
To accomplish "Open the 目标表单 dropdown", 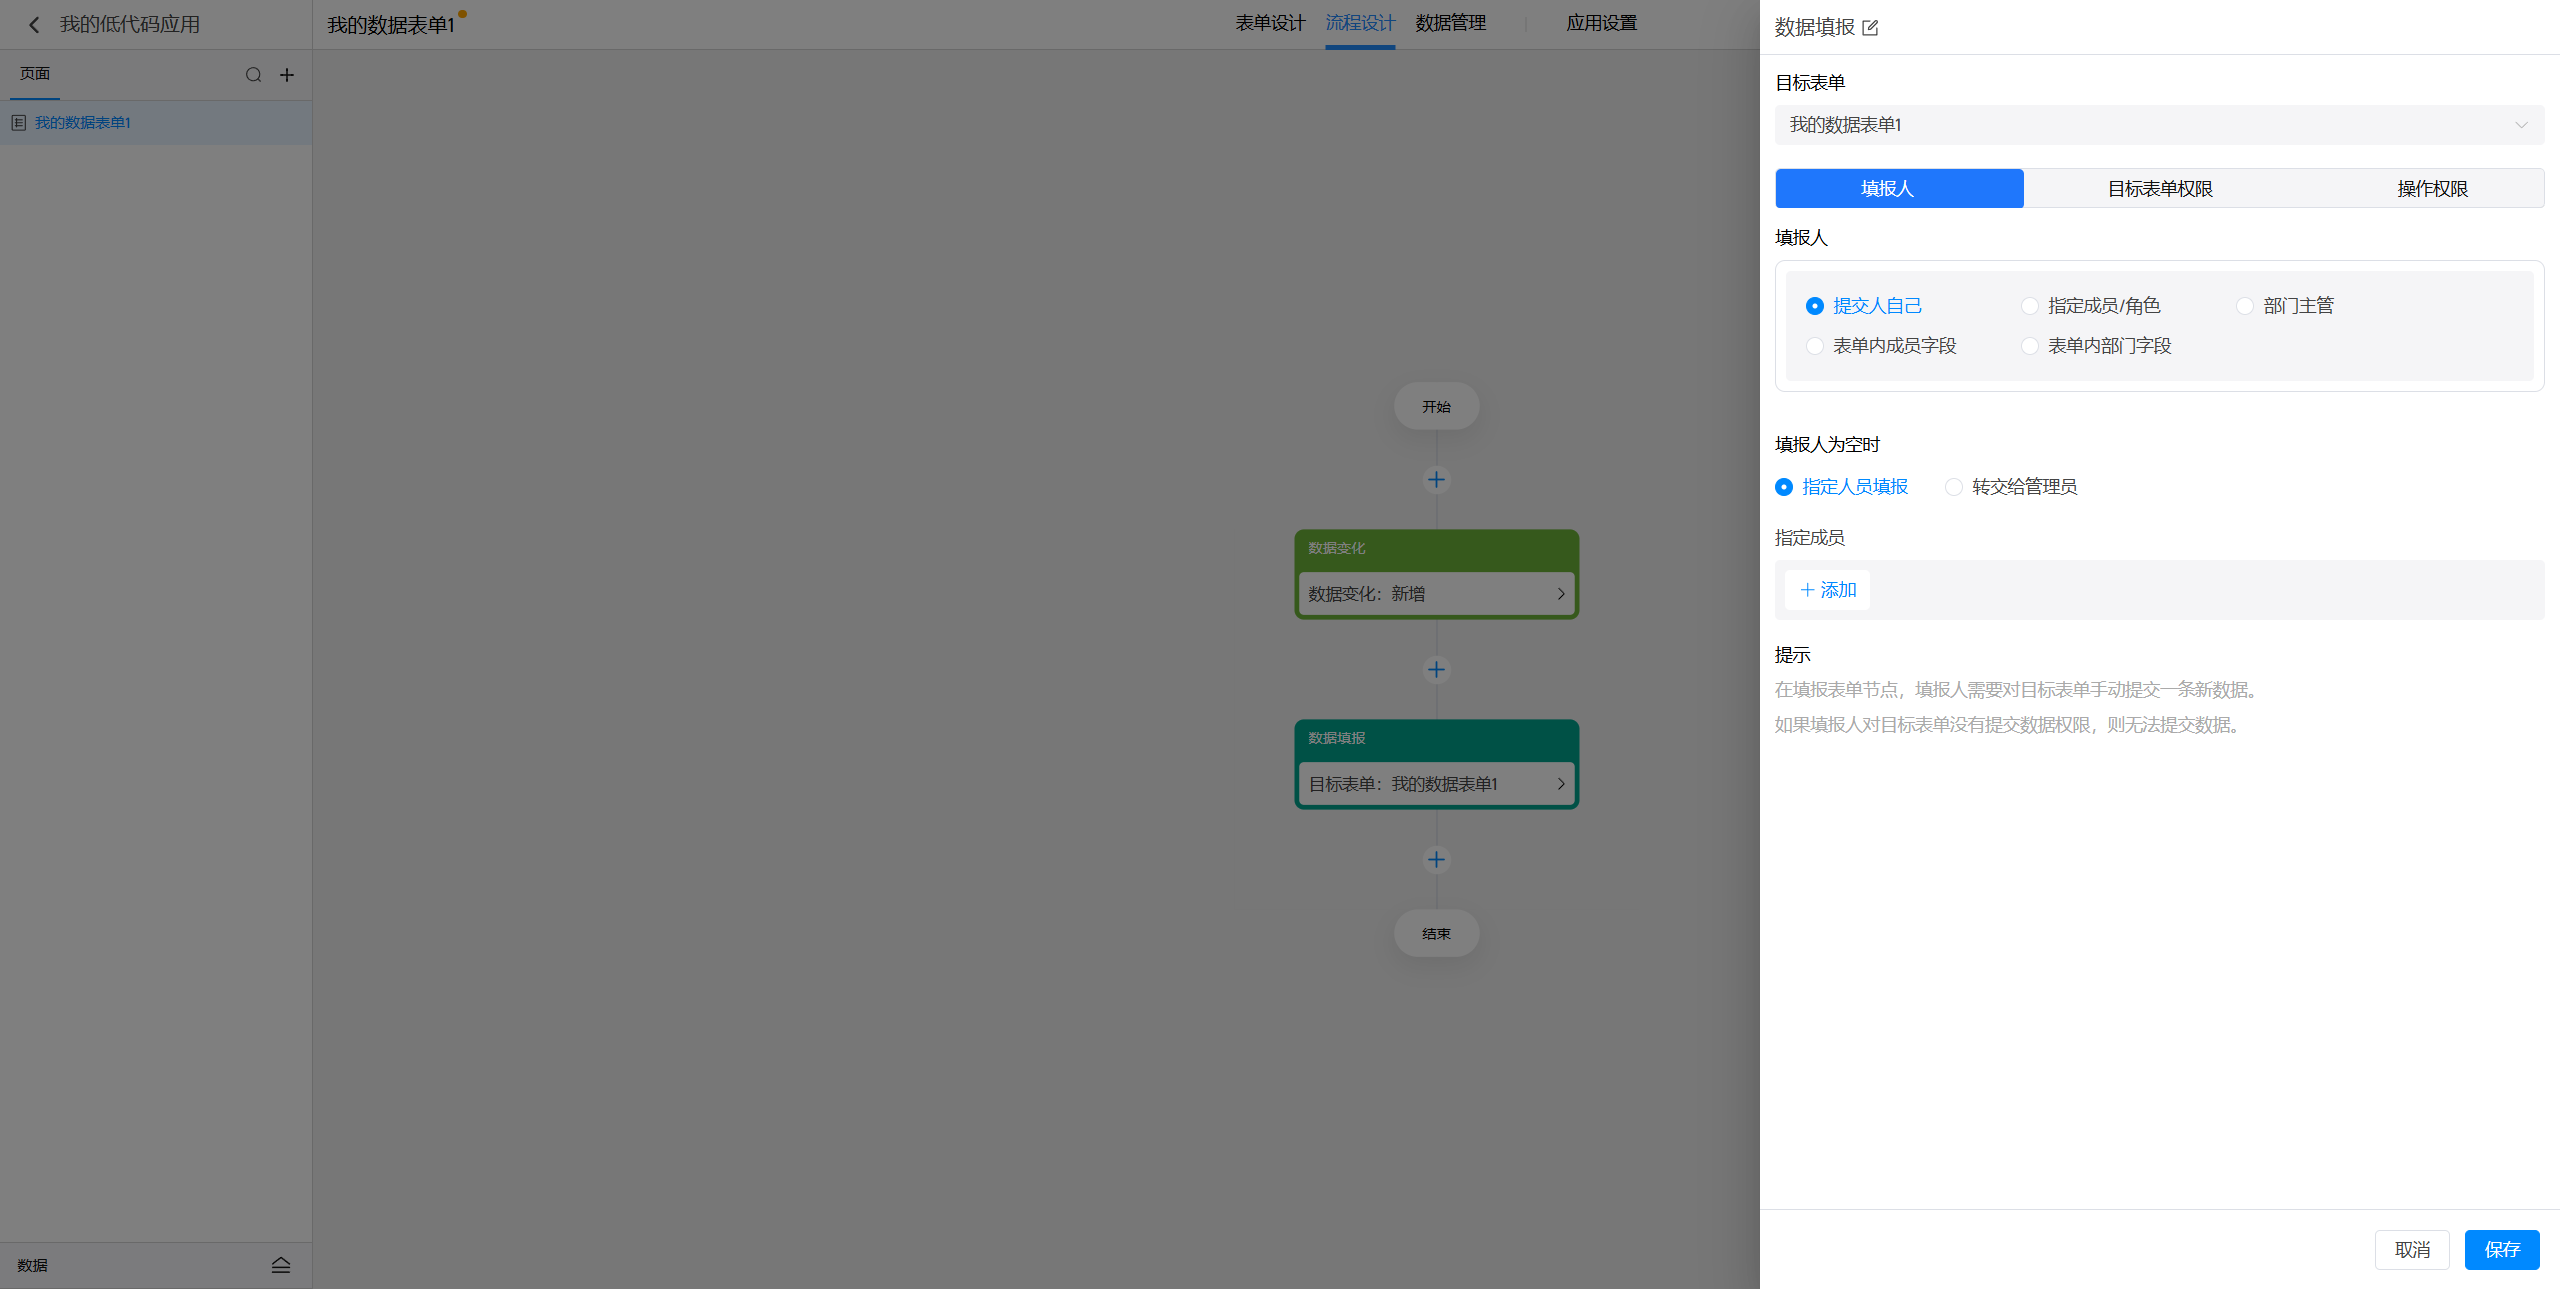I will tap(2159, 125).
